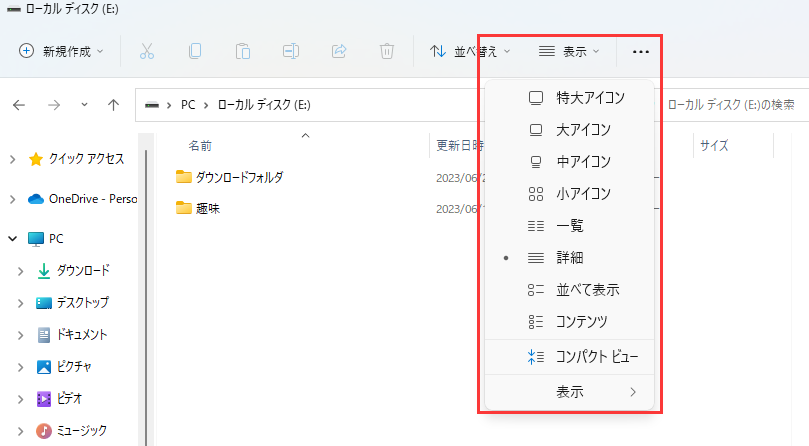Select コンテンツ view option
The height and width of the screenshot is (446, 809).
[570, 322]
